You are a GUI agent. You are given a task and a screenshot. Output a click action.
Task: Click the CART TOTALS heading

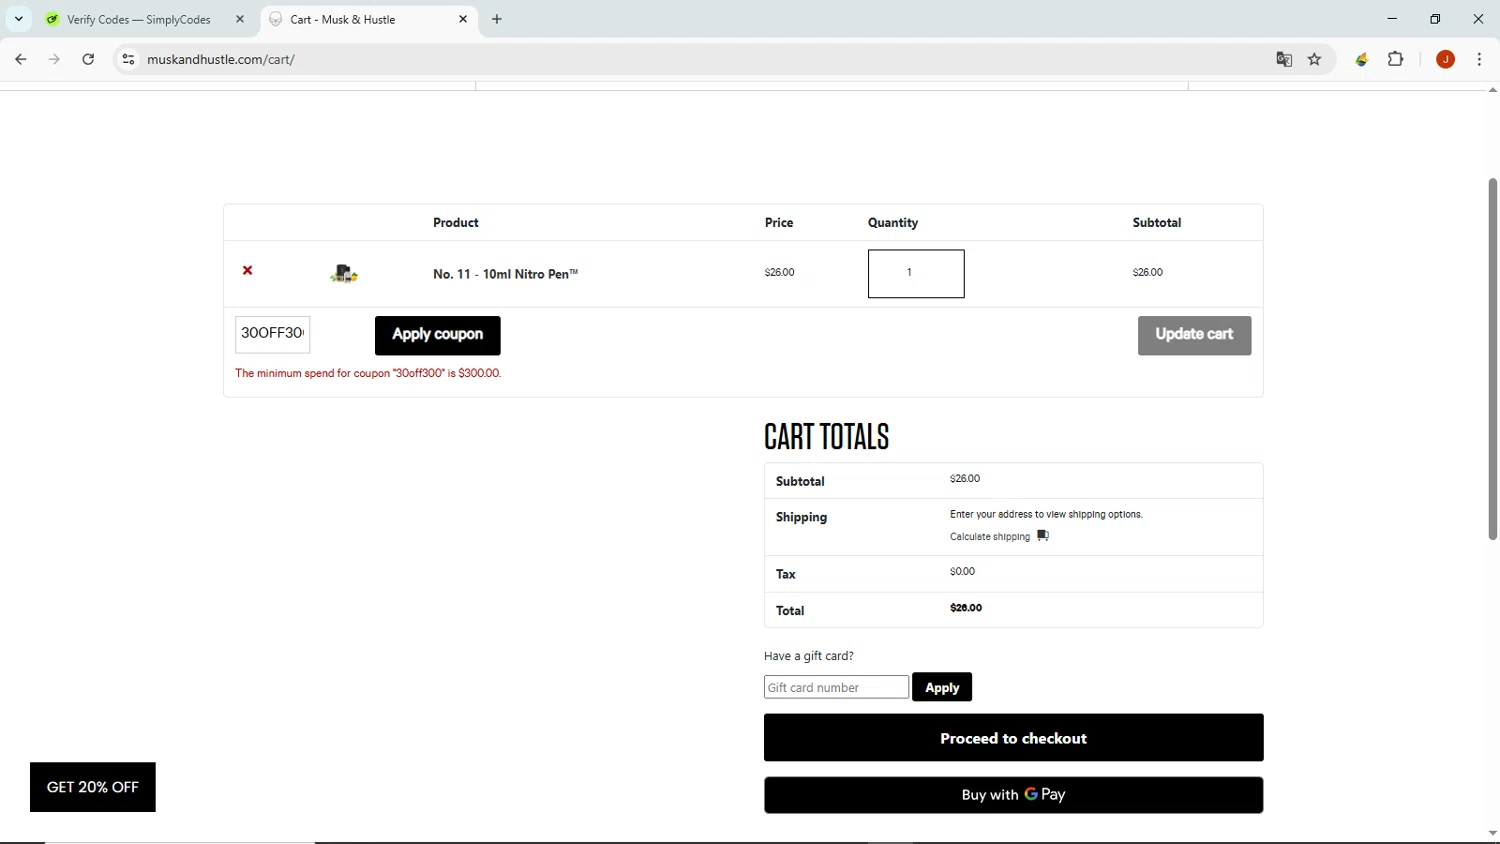click(827, 437)
